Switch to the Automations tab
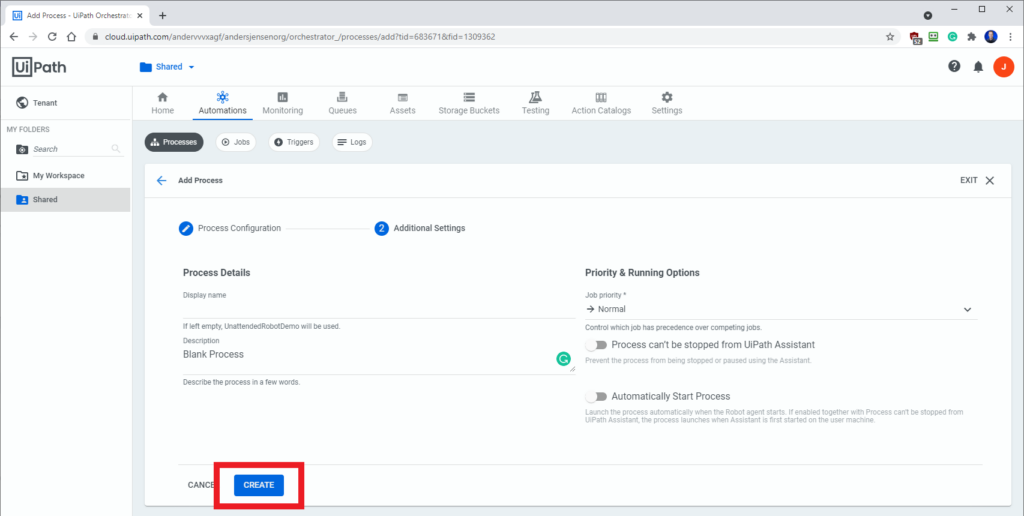Viewport: 1024px width, 516px height. point(222,103)
